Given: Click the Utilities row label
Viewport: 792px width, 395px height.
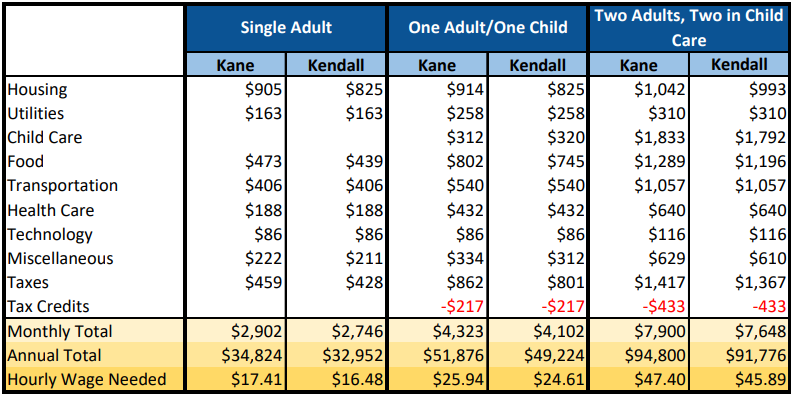Looking at the screenshot, I should [x=35, y=113].
